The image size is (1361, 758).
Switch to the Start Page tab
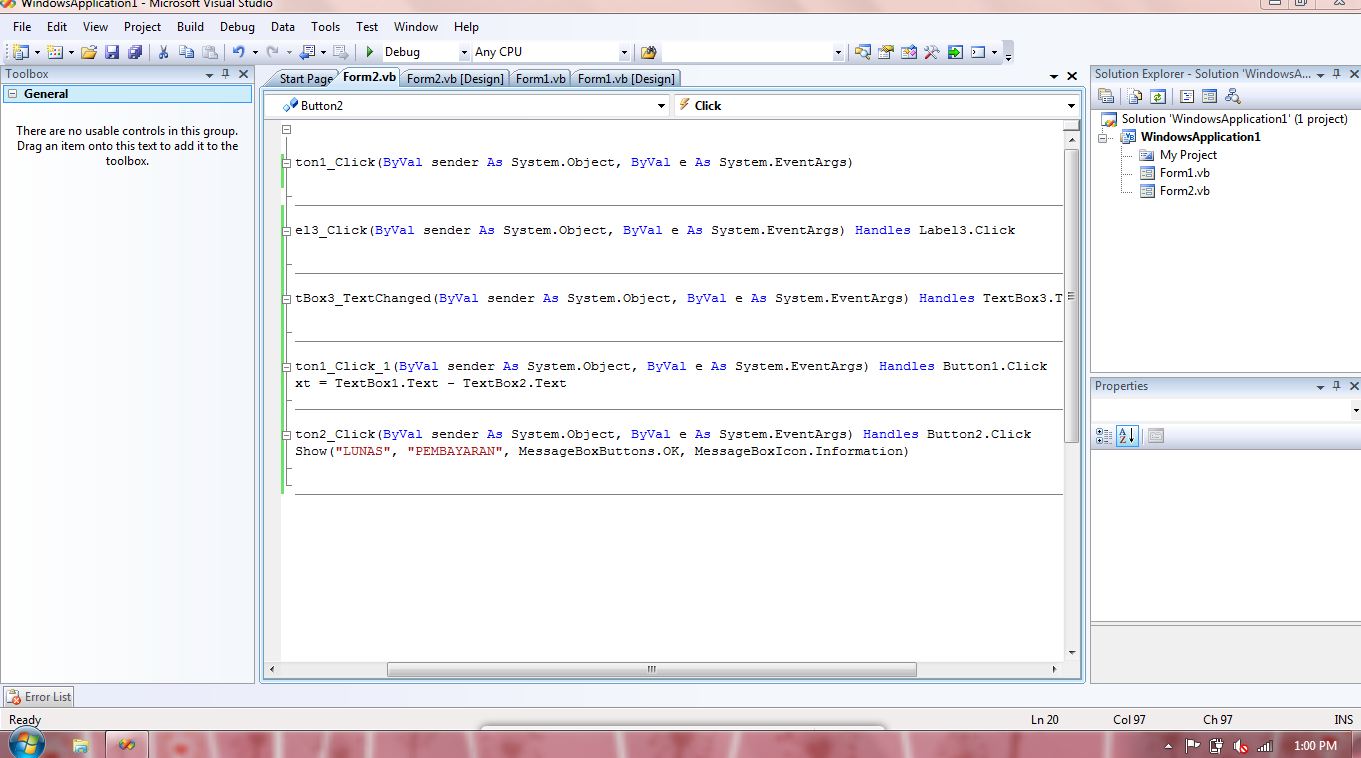pos(306,79)
